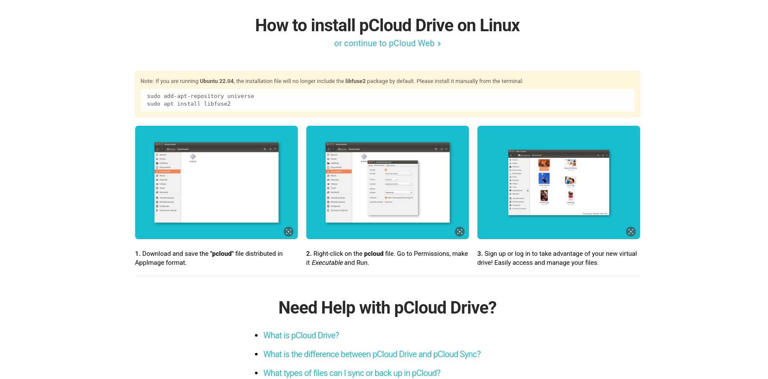Click step 2 'Right-click on the pcloud file' description

click(x=387, y=258)
